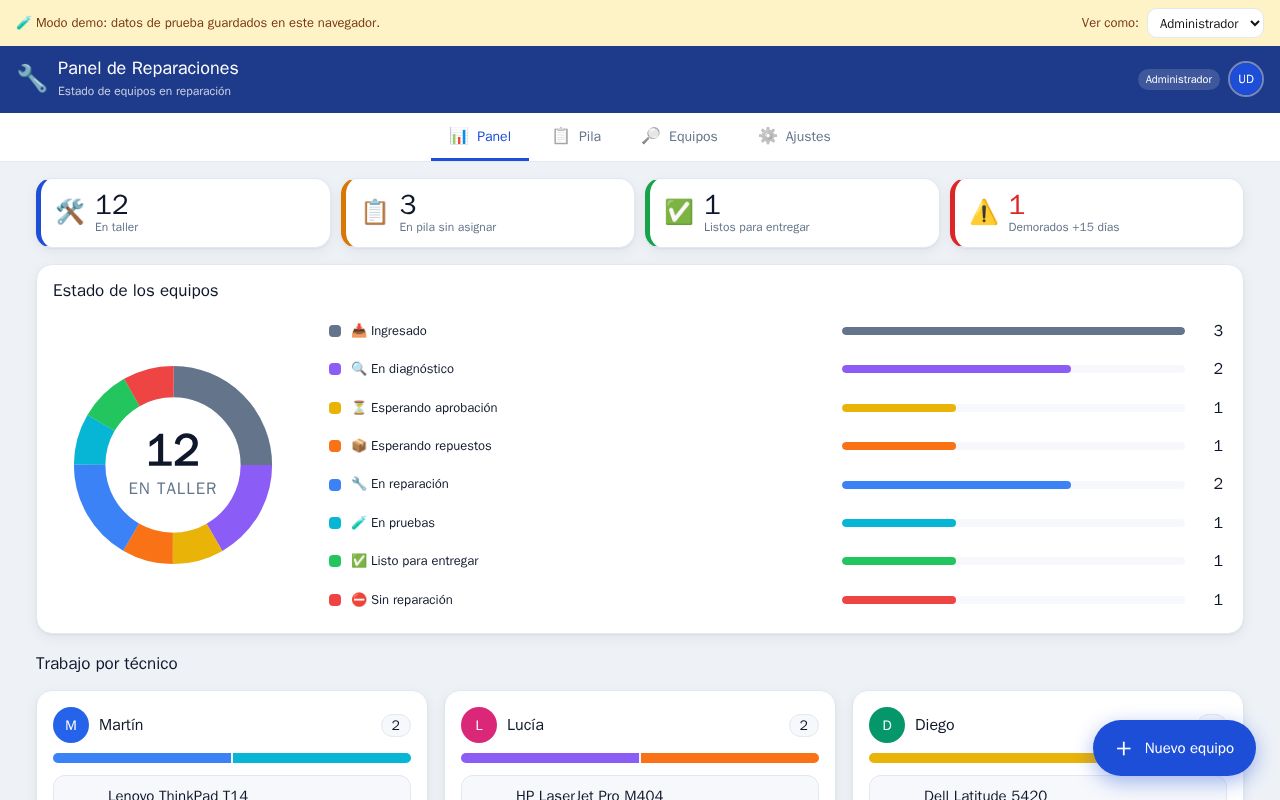The height and width of the screenshot is (800, 1280).
Task: Click the donut chart center showing 12 En taller
Action: (x=173, y=465)
